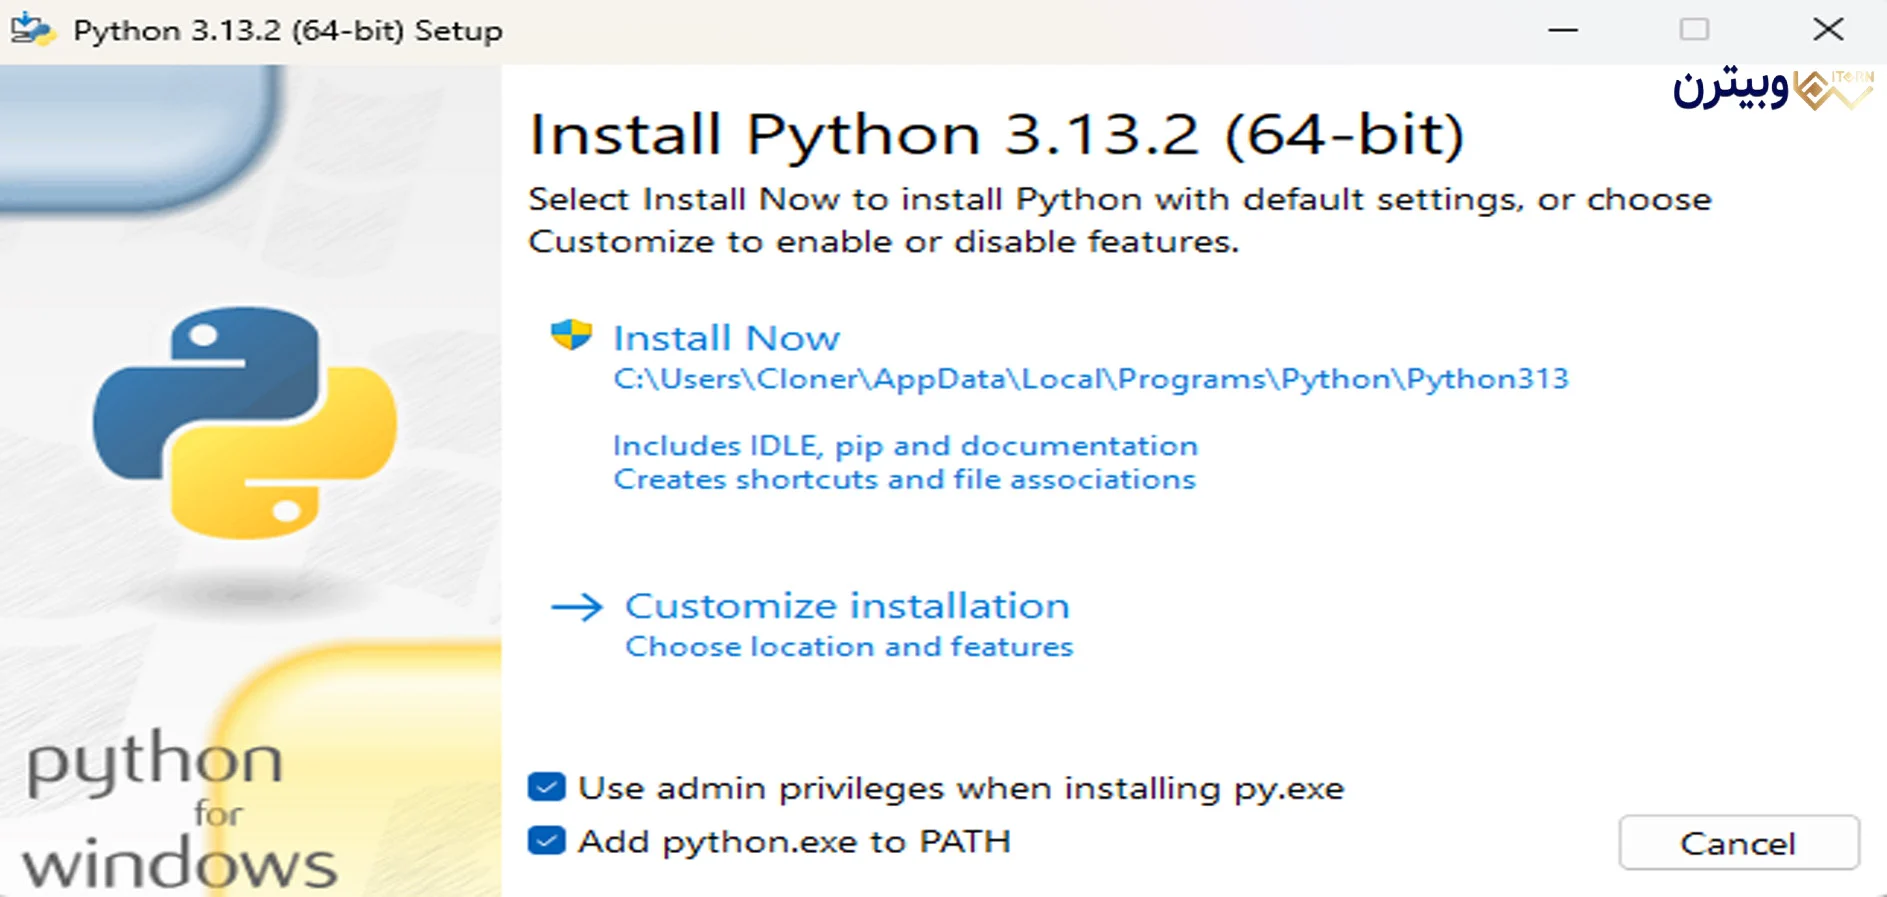The height and width of the screenshot is (897, 1887).
Task: Close the setup window with X
Action: [x=1828, y=29]
